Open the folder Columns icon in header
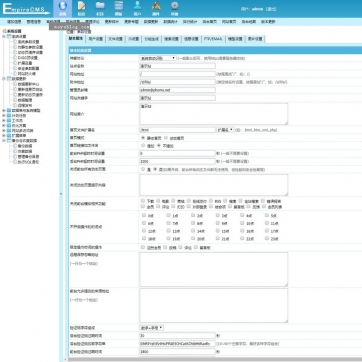362x362 pixels. click(100, 8)
